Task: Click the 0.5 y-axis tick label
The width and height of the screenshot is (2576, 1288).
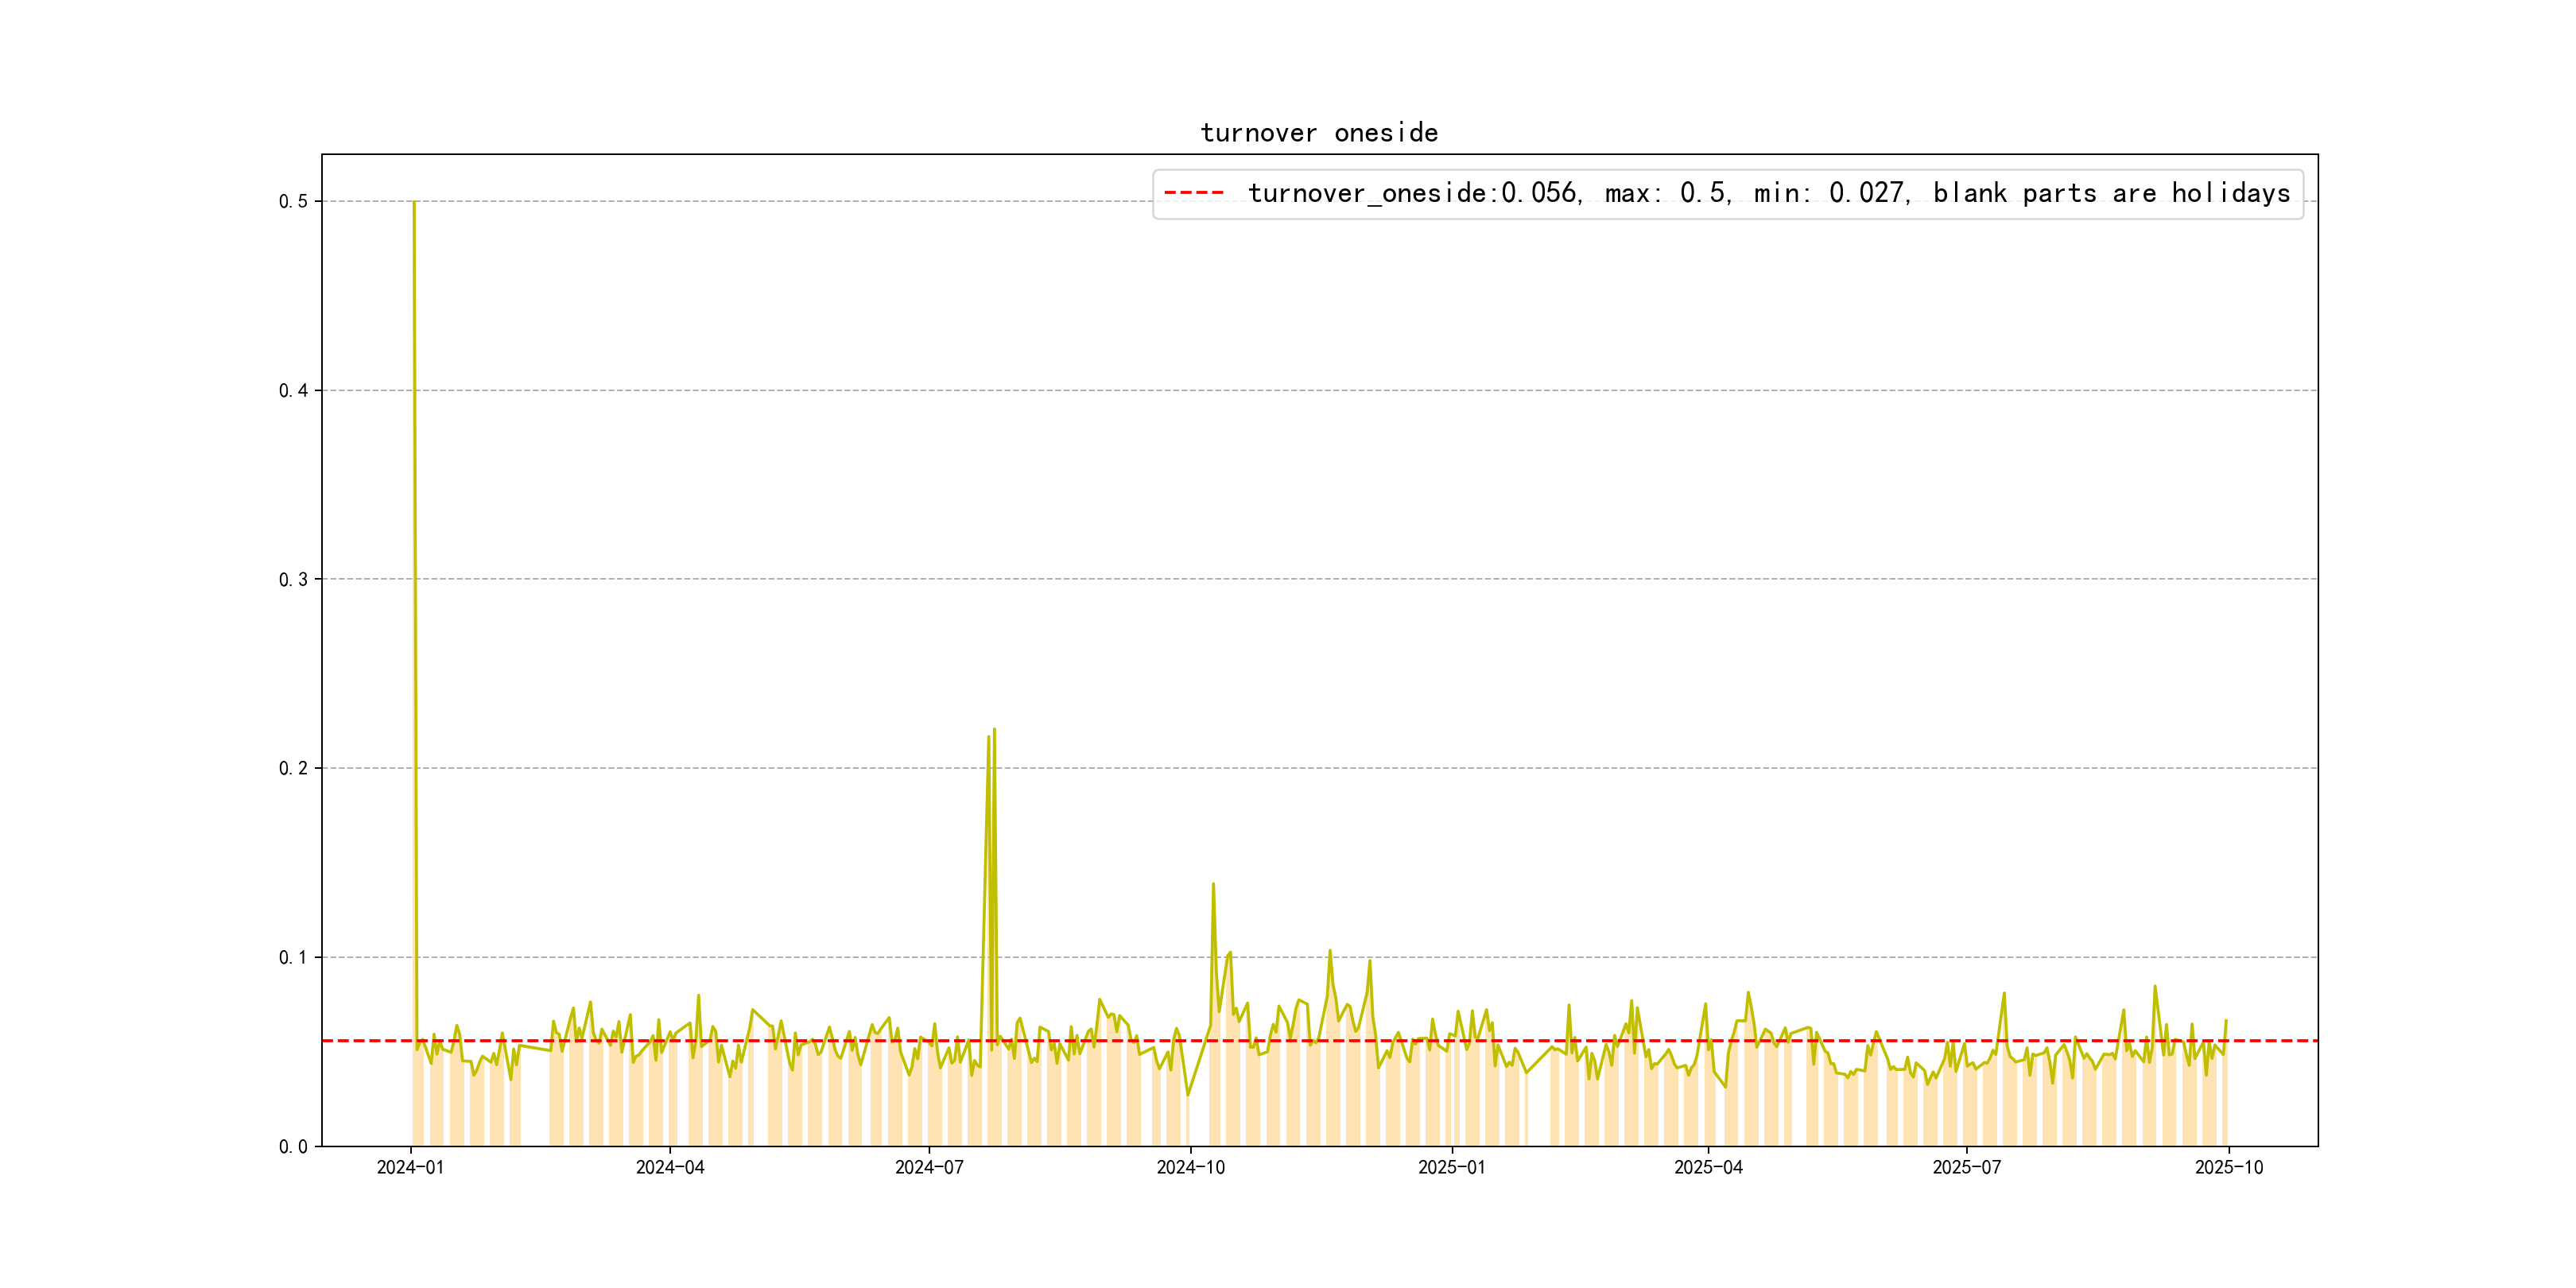Action: pos(293,201)
